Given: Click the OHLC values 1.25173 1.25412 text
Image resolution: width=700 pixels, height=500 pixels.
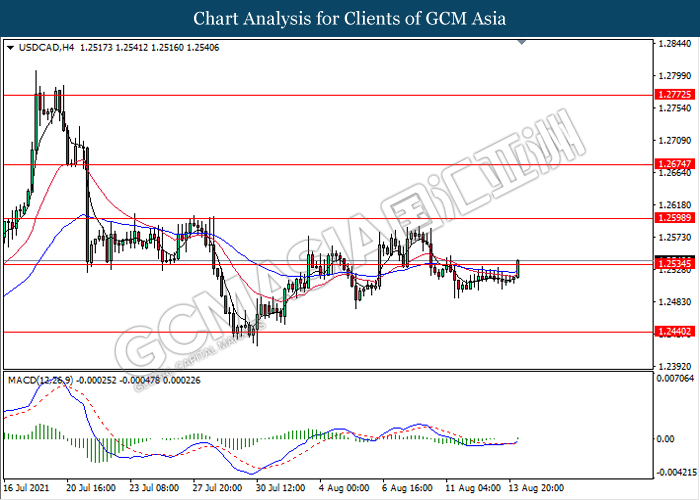Looking at the screenshot, I should point(114,48).
